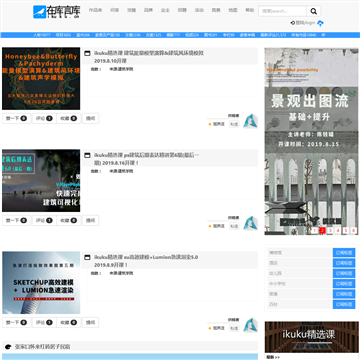The image size is (360, 360).
Task: Open the 活动 menu item
Action: click(199, 10)
